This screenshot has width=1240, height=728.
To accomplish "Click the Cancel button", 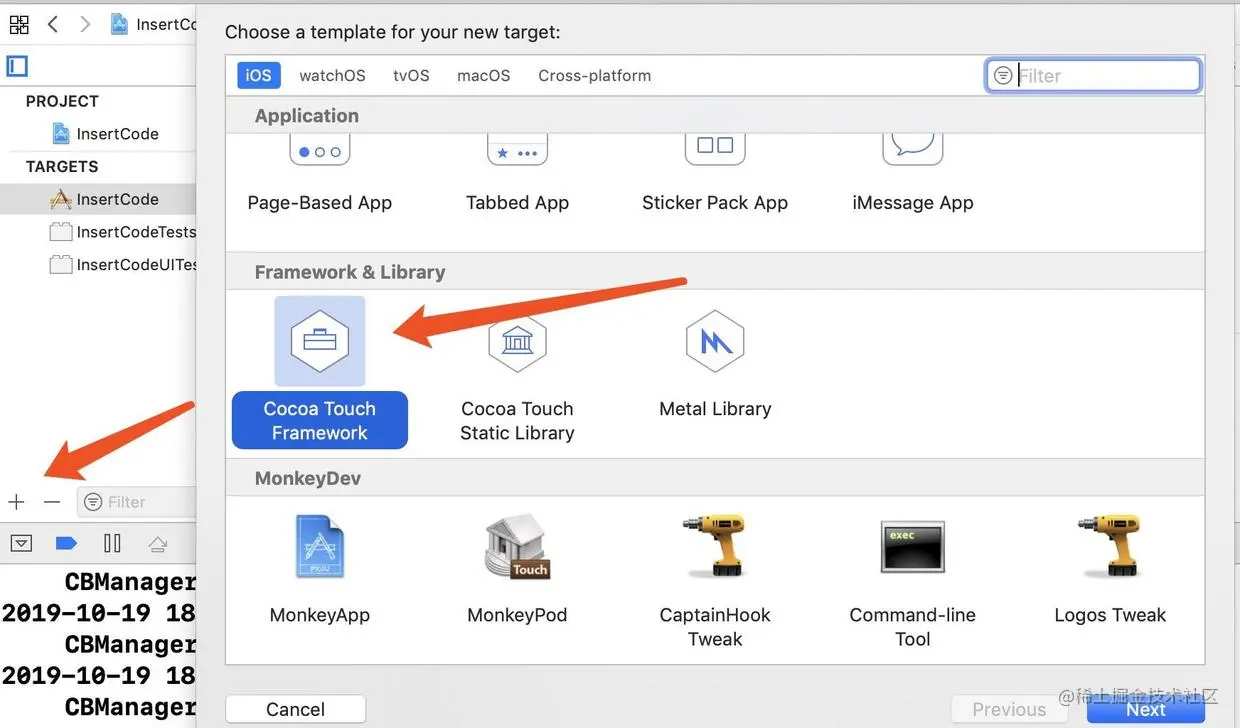I will [296, 709].
